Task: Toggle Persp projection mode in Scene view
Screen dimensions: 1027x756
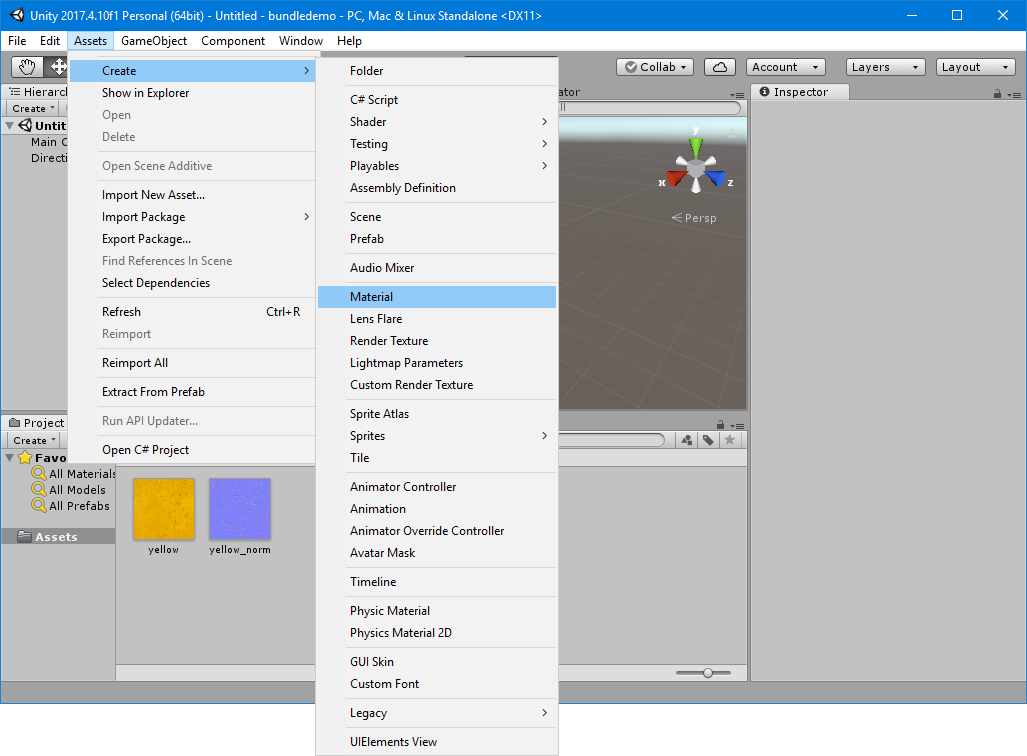Action: [x=694, y=217]
